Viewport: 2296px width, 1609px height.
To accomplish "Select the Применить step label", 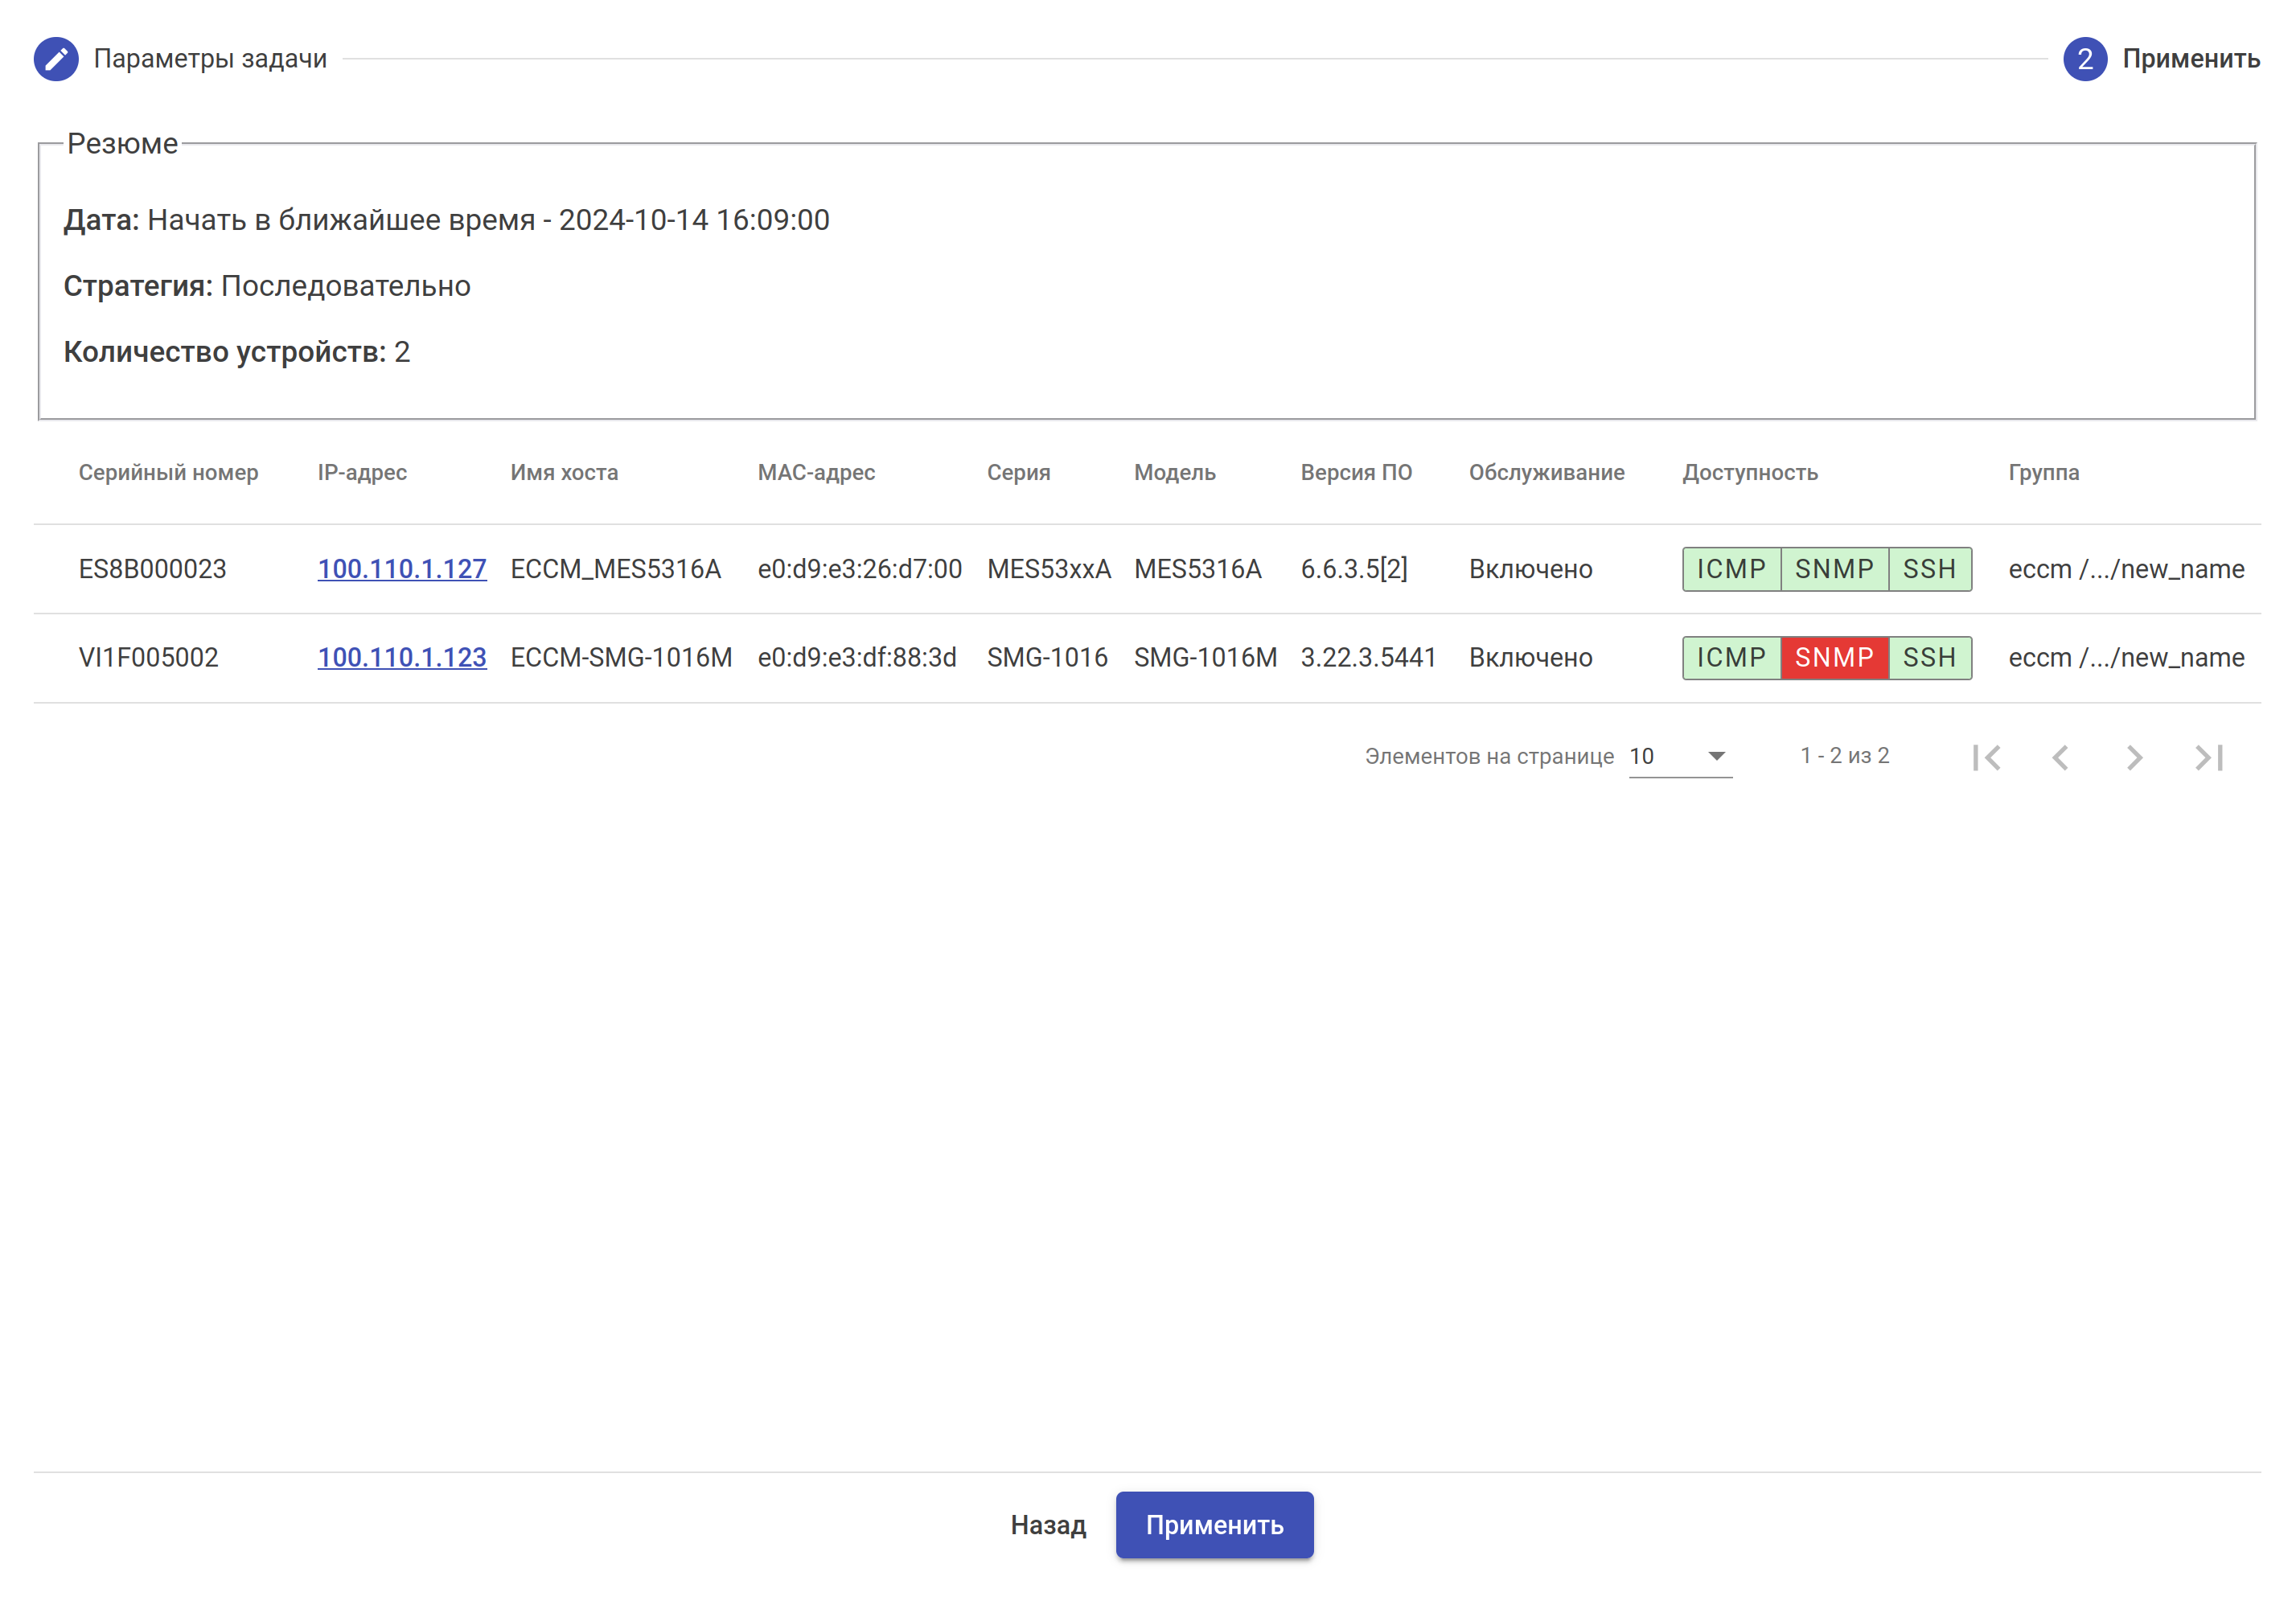I will [x=2190, y=59].
